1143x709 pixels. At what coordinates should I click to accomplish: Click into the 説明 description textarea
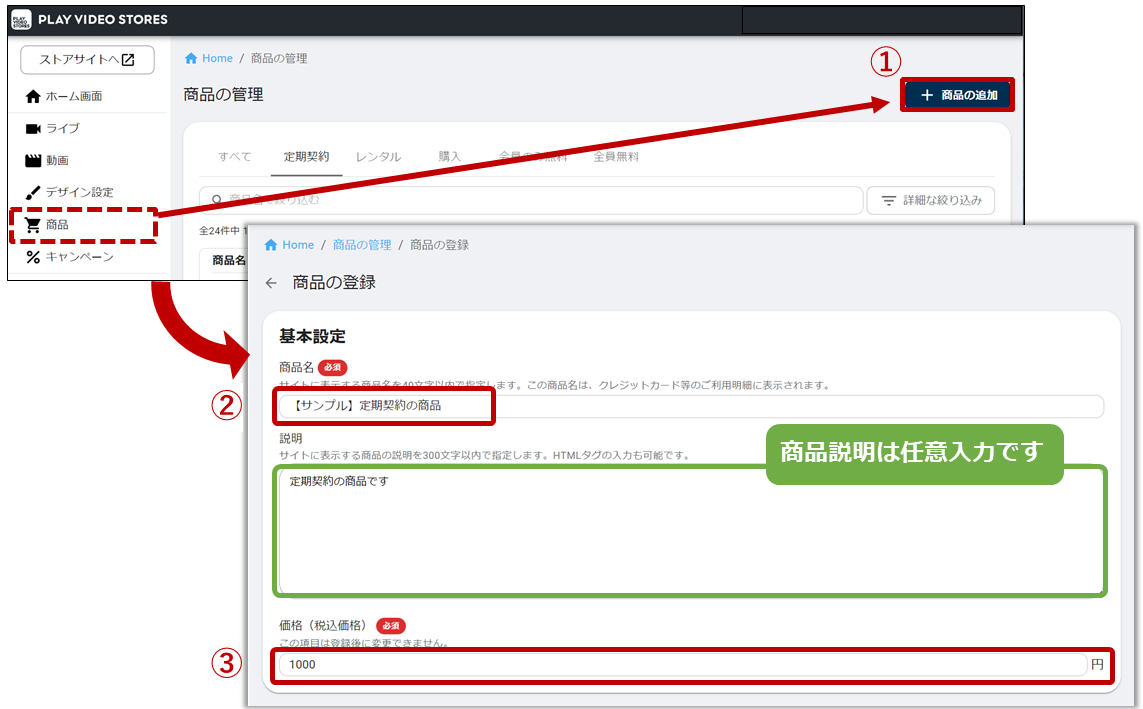[x=690, y=531]
